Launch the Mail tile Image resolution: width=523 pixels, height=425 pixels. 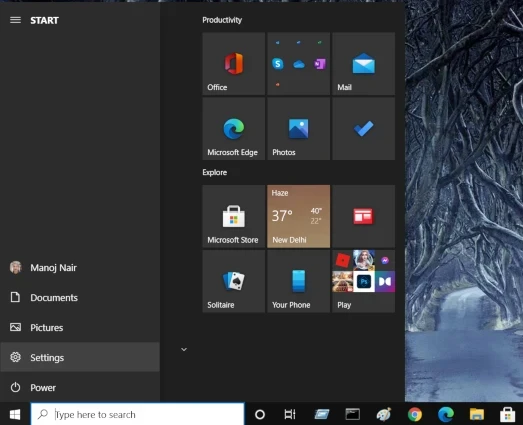[x=364, y=63]
